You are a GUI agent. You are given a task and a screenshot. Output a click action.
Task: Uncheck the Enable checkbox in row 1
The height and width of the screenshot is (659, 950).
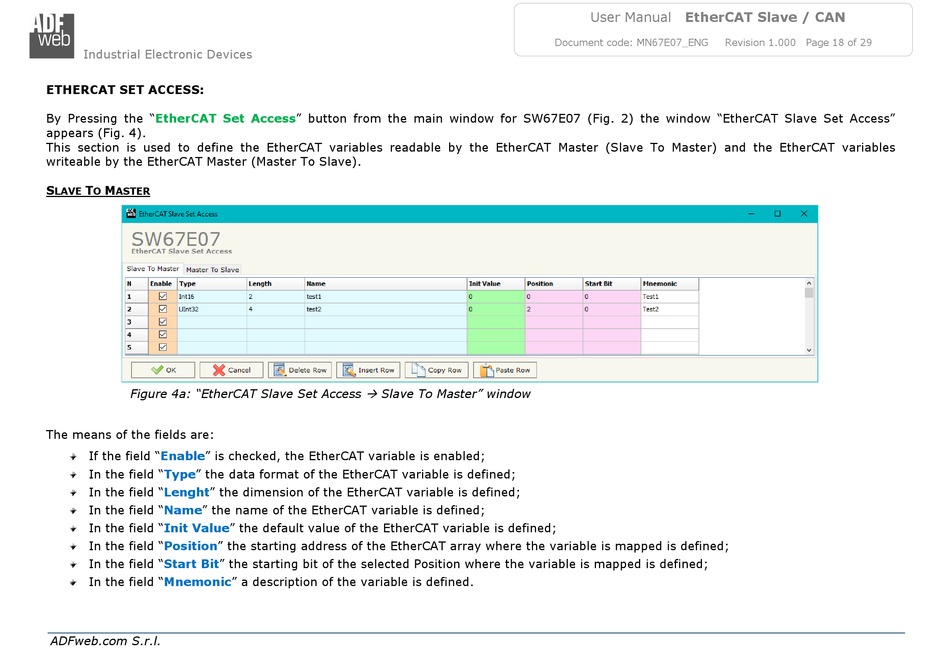click(162, 297)
